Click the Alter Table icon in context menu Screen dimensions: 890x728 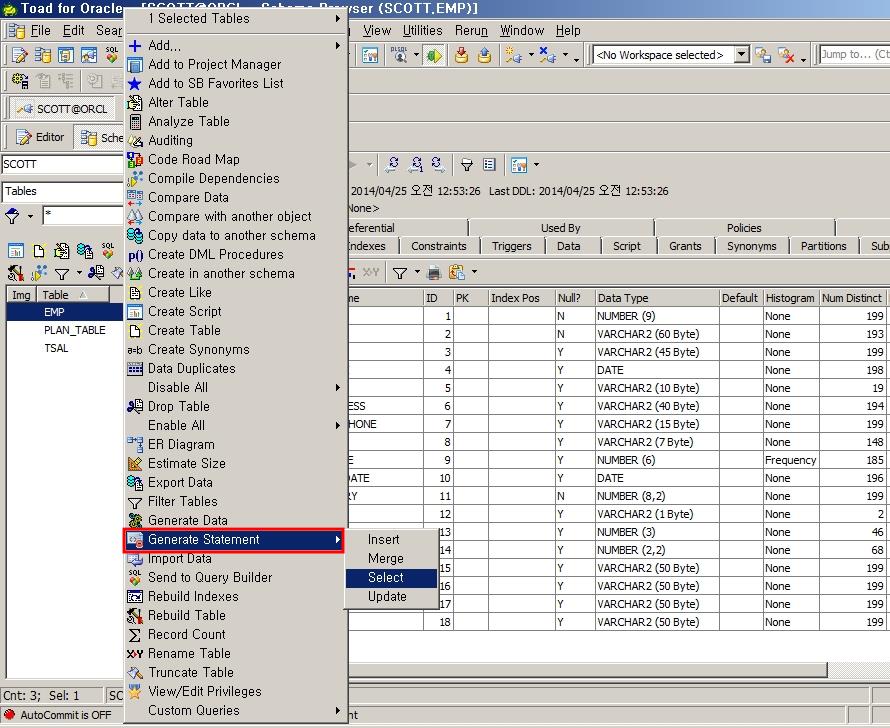click(x=136, y=102)
